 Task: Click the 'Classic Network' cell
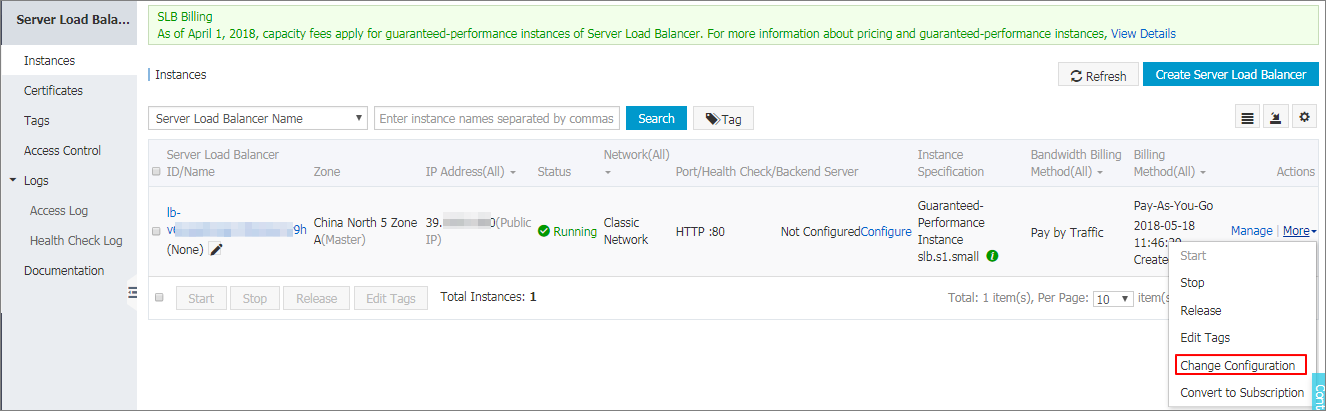(626, 231)
